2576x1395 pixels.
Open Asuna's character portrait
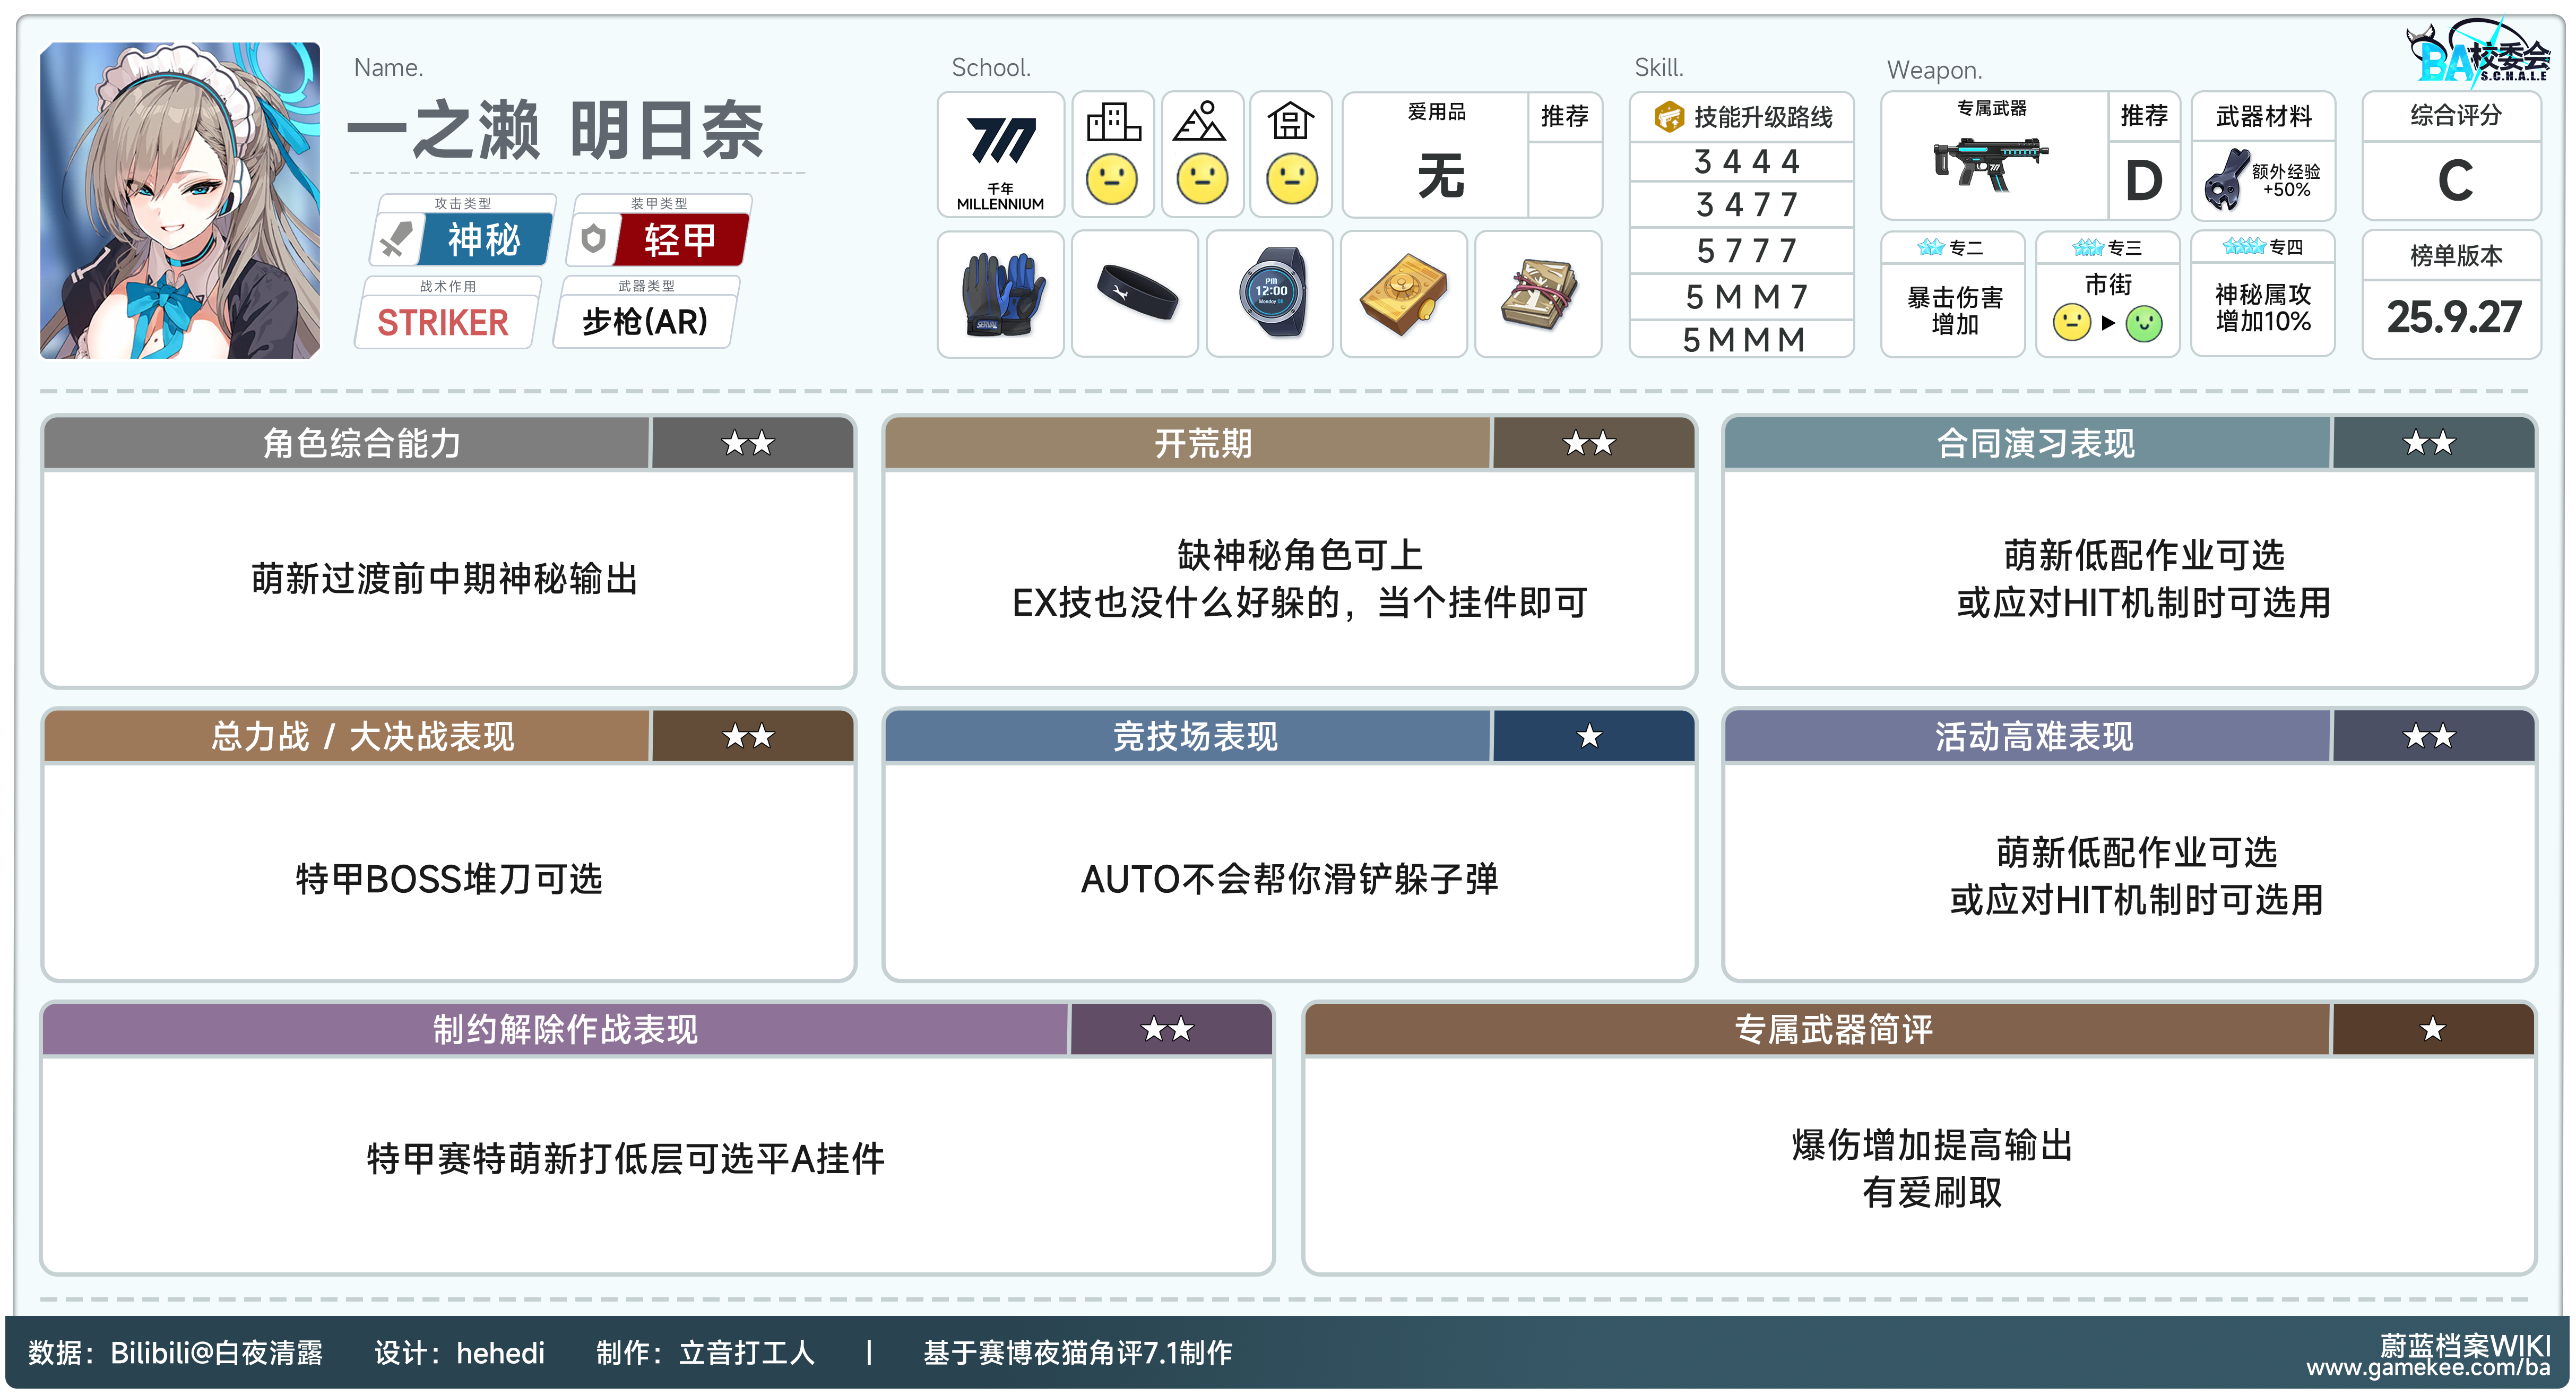180,200
